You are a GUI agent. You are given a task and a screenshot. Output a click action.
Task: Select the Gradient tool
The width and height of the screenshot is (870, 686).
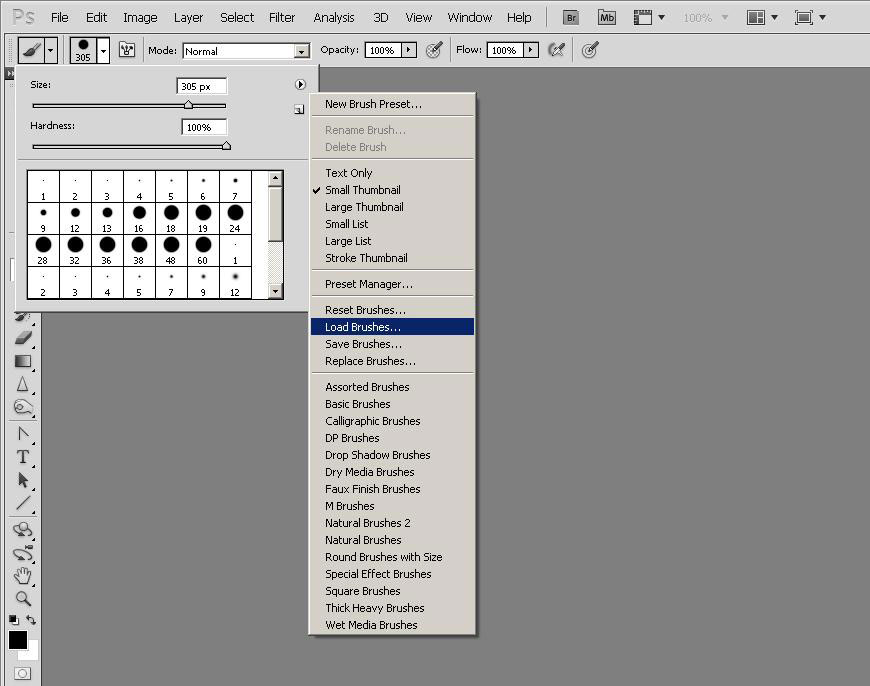[23, 361]
